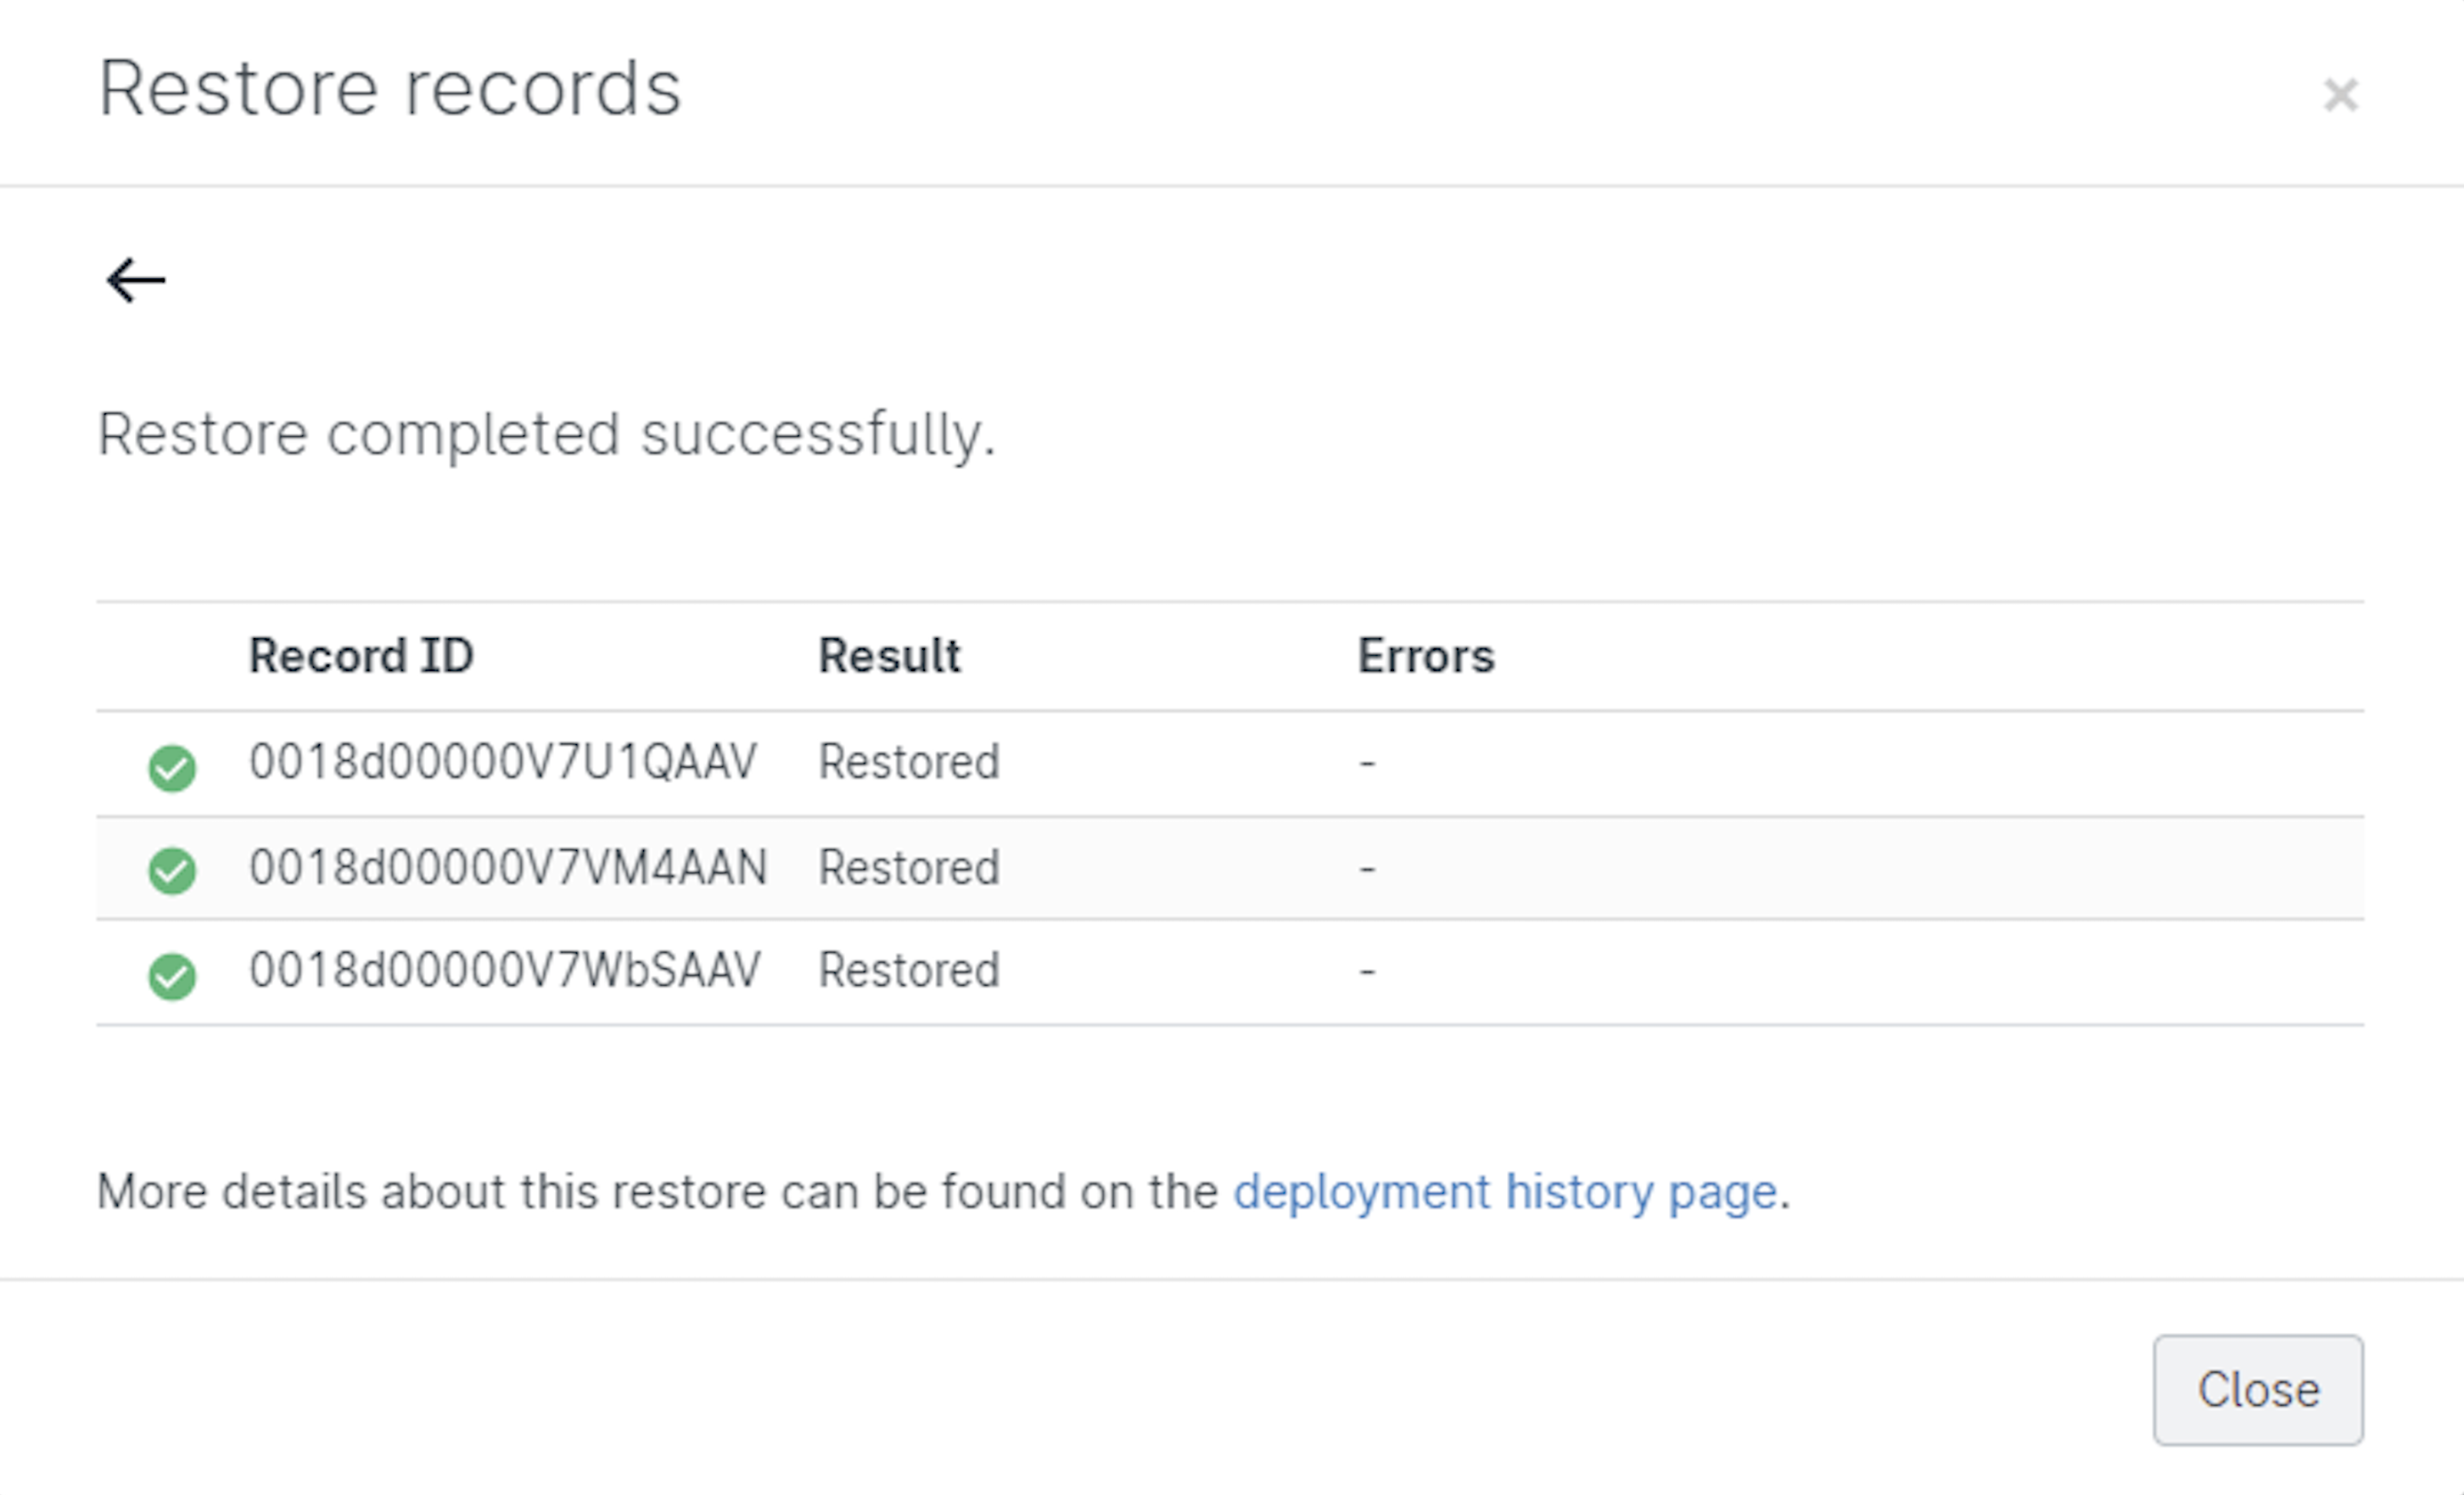Click the errors dash in third row

tap(1367, 971)
